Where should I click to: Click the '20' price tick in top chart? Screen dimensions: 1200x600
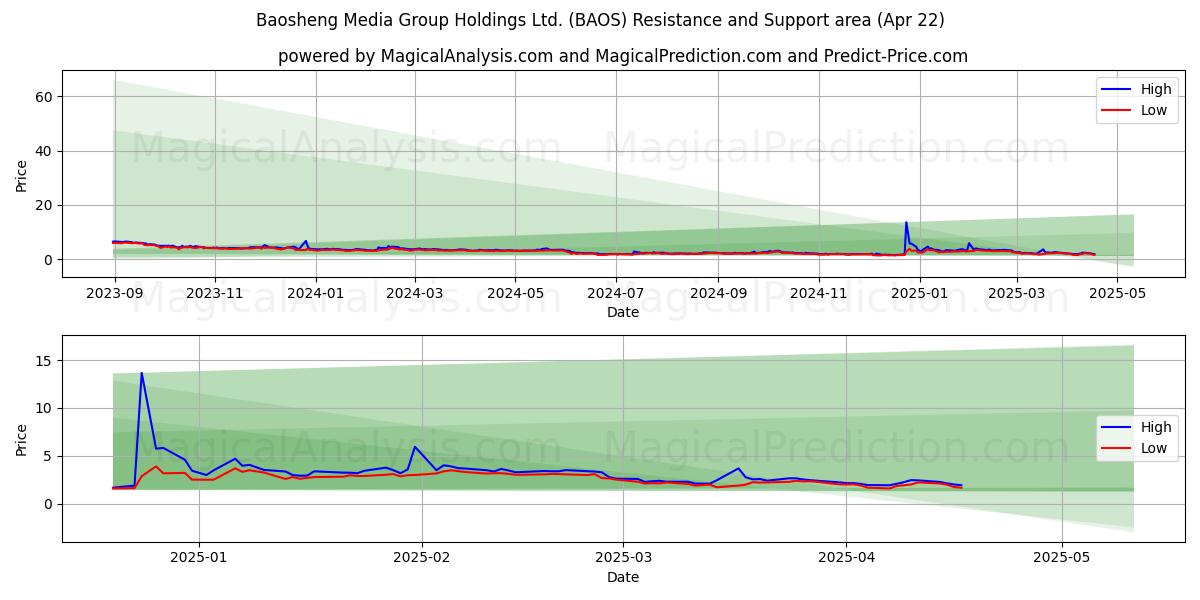coord(46,206)
